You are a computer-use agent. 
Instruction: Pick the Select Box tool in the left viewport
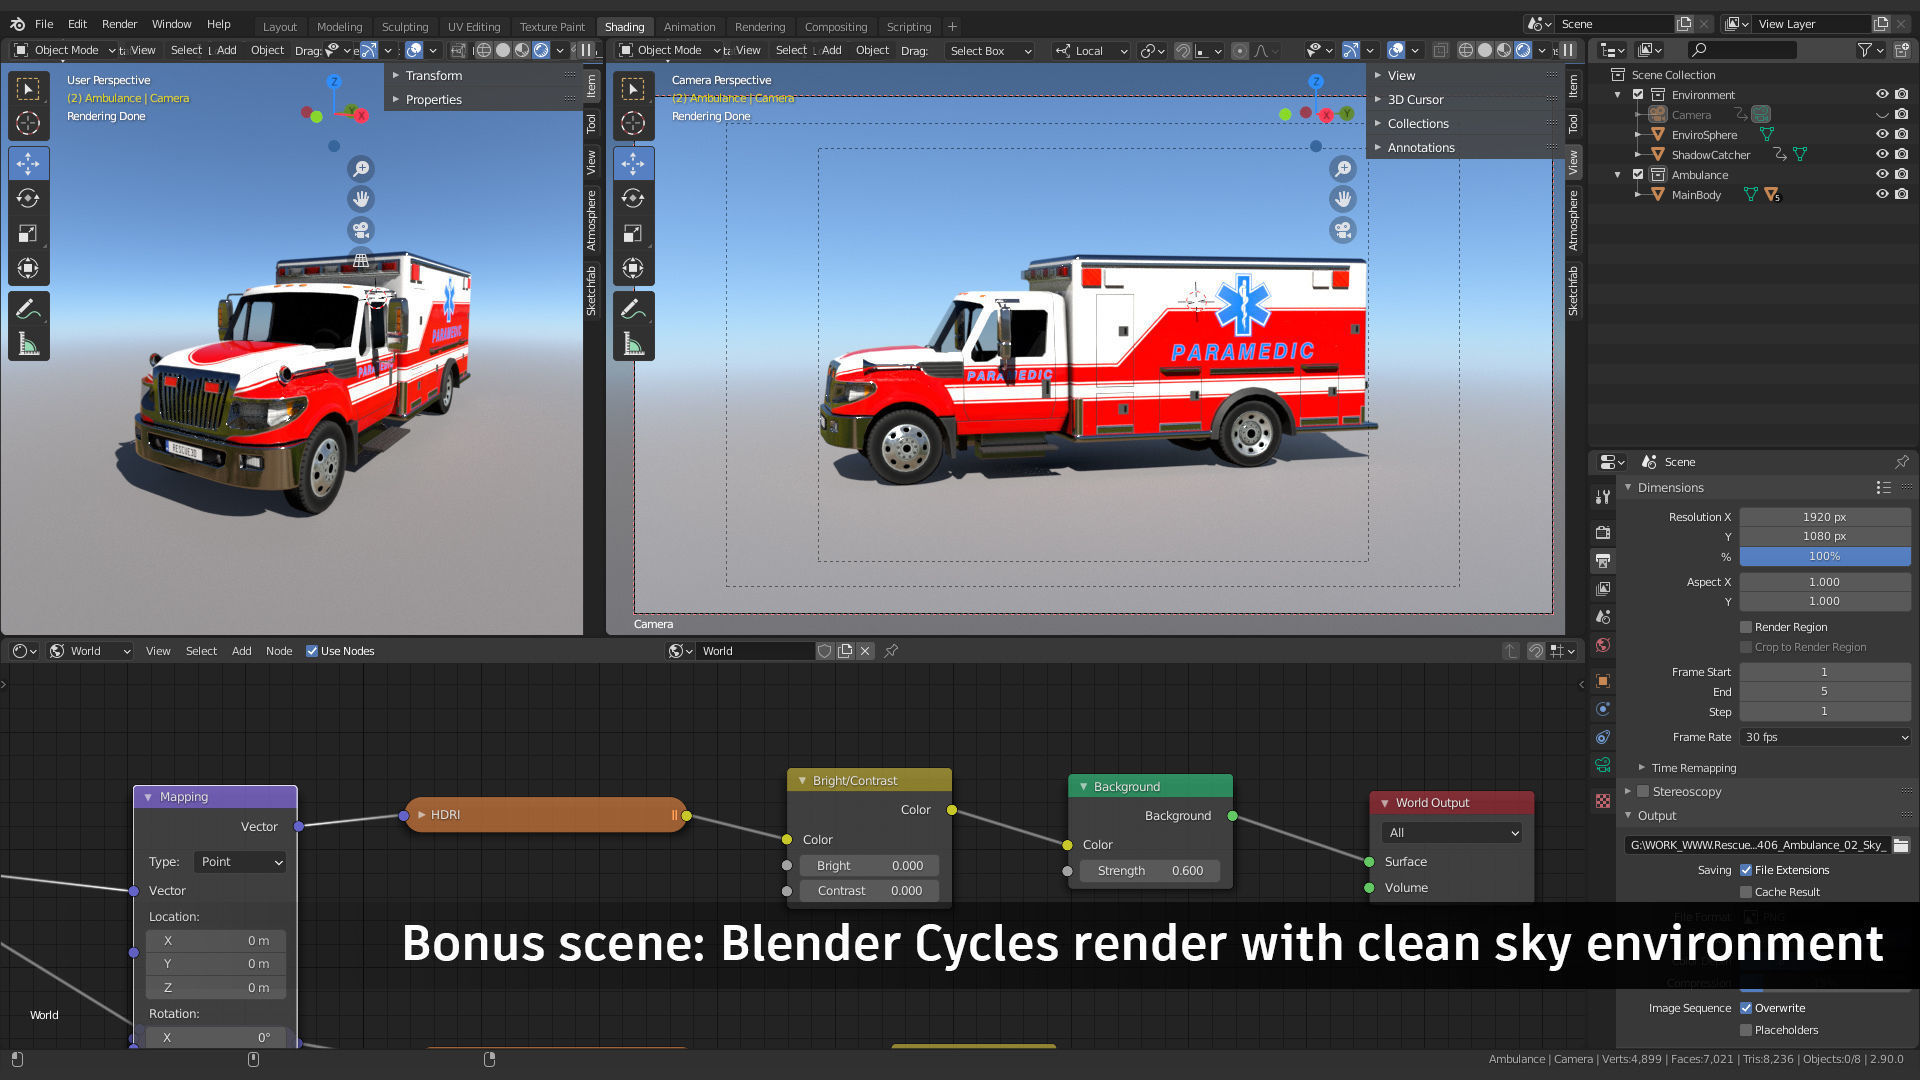point(28,89)
